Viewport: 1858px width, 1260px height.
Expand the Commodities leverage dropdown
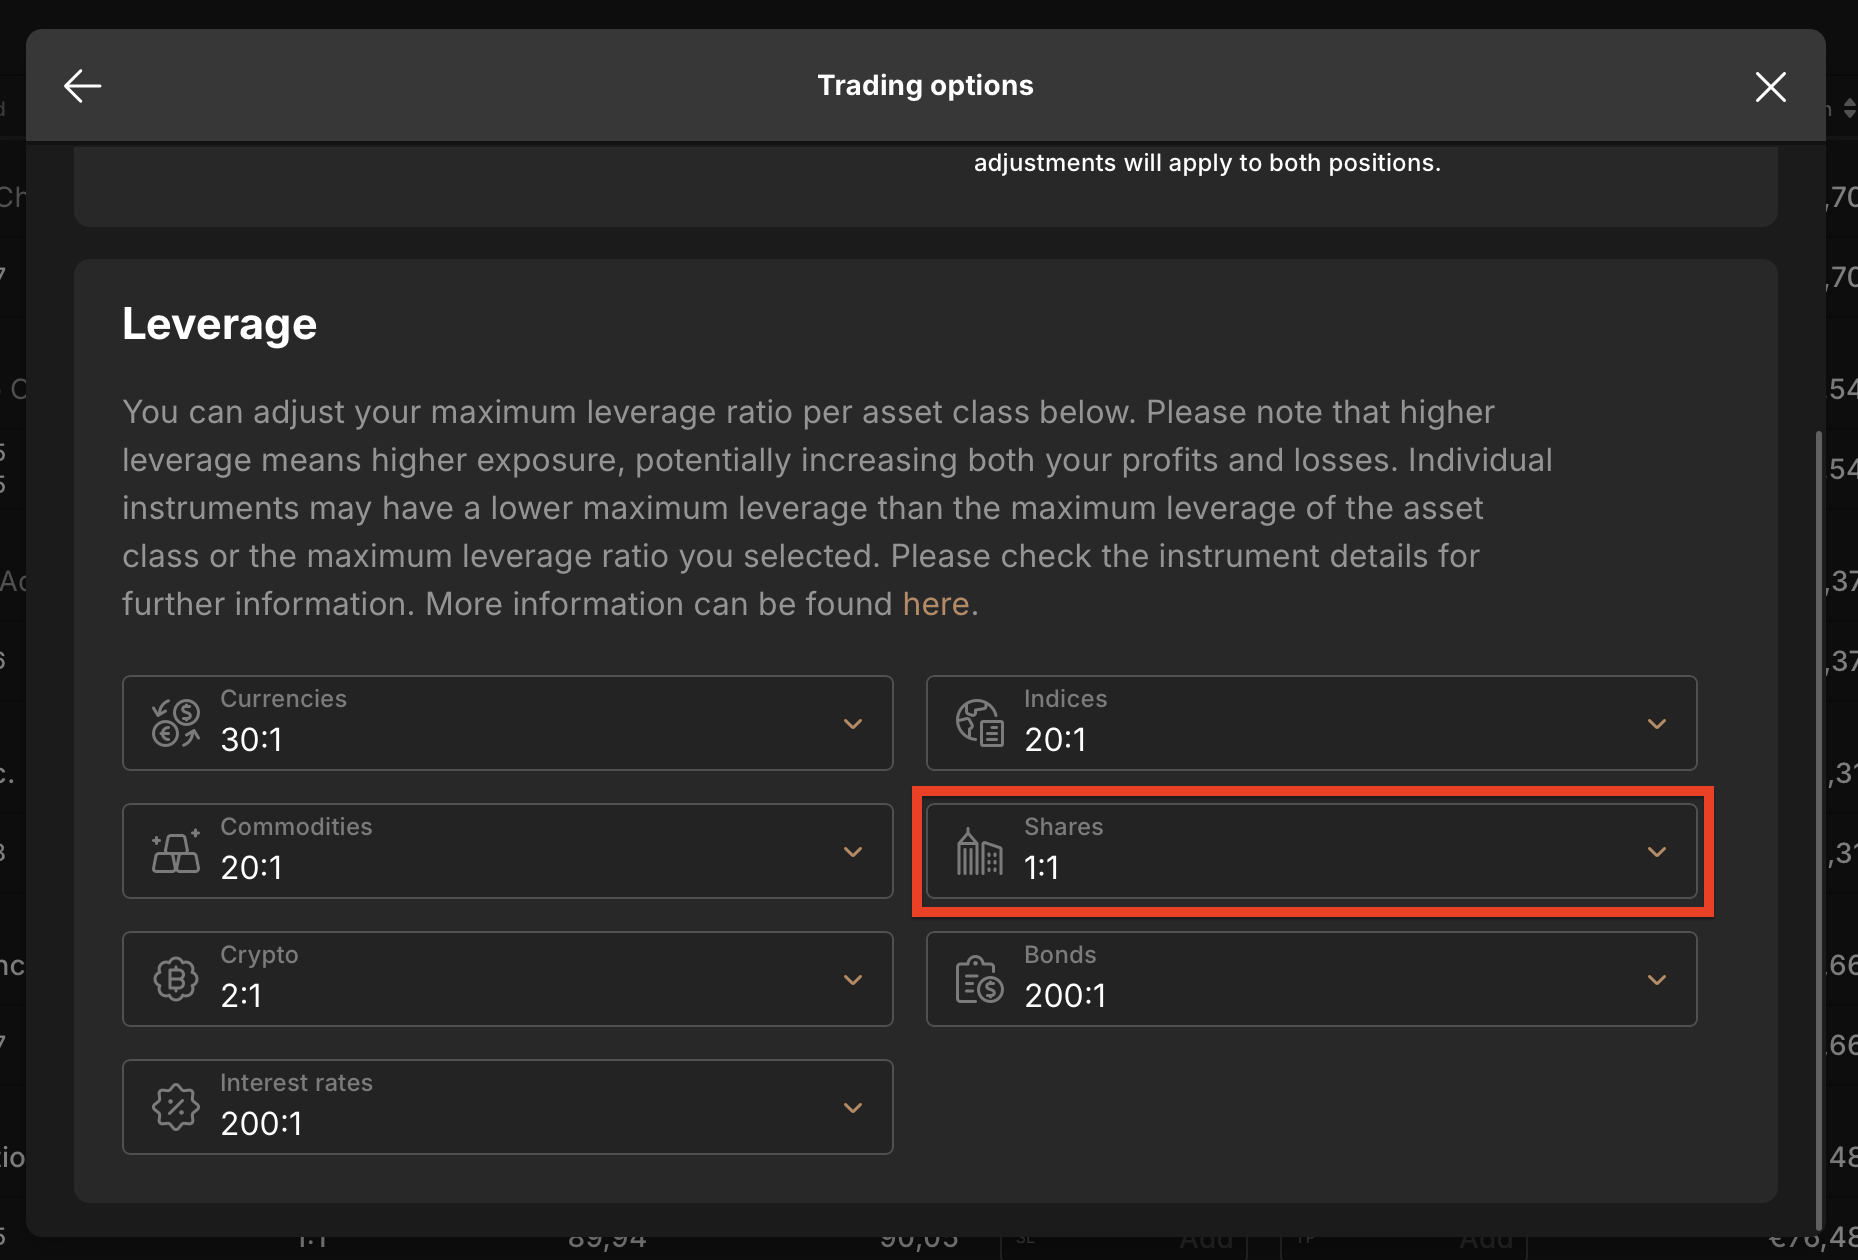pos(853,851)
